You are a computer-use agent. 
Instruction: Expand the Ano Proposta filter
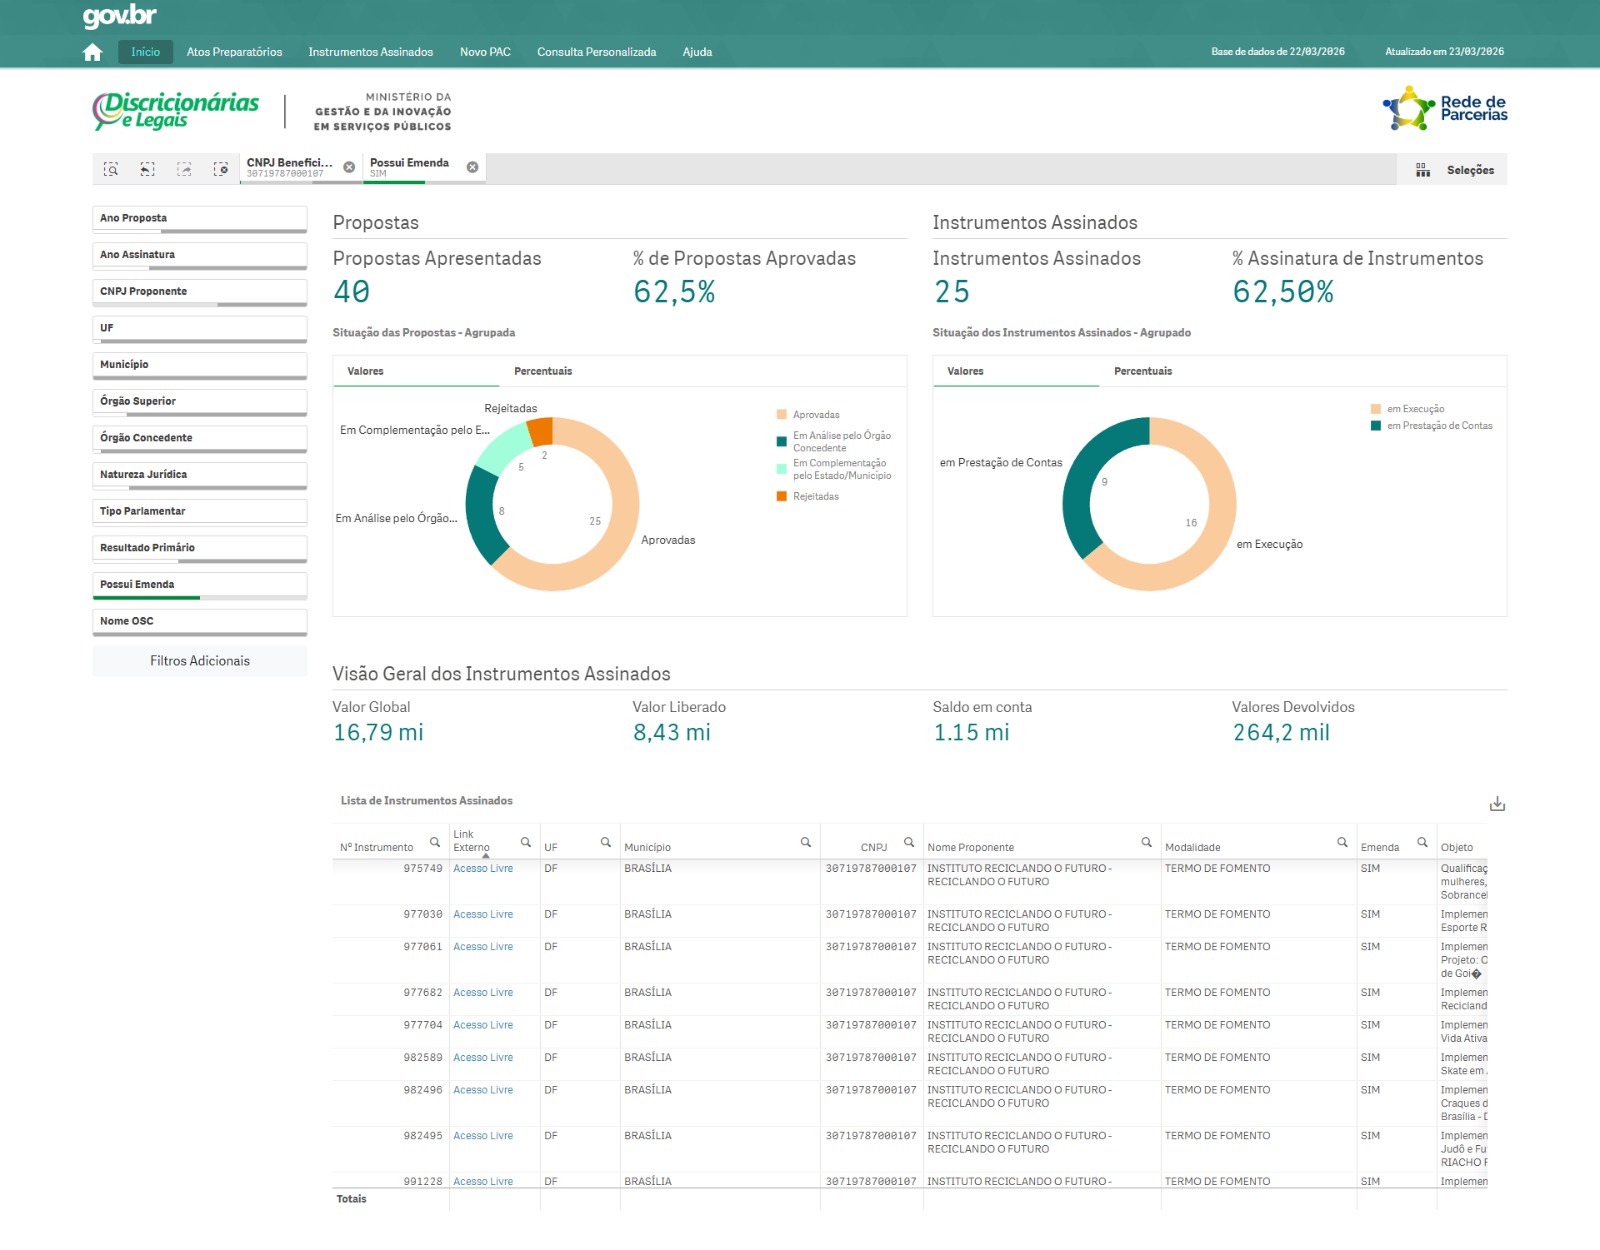click(199, 218)
